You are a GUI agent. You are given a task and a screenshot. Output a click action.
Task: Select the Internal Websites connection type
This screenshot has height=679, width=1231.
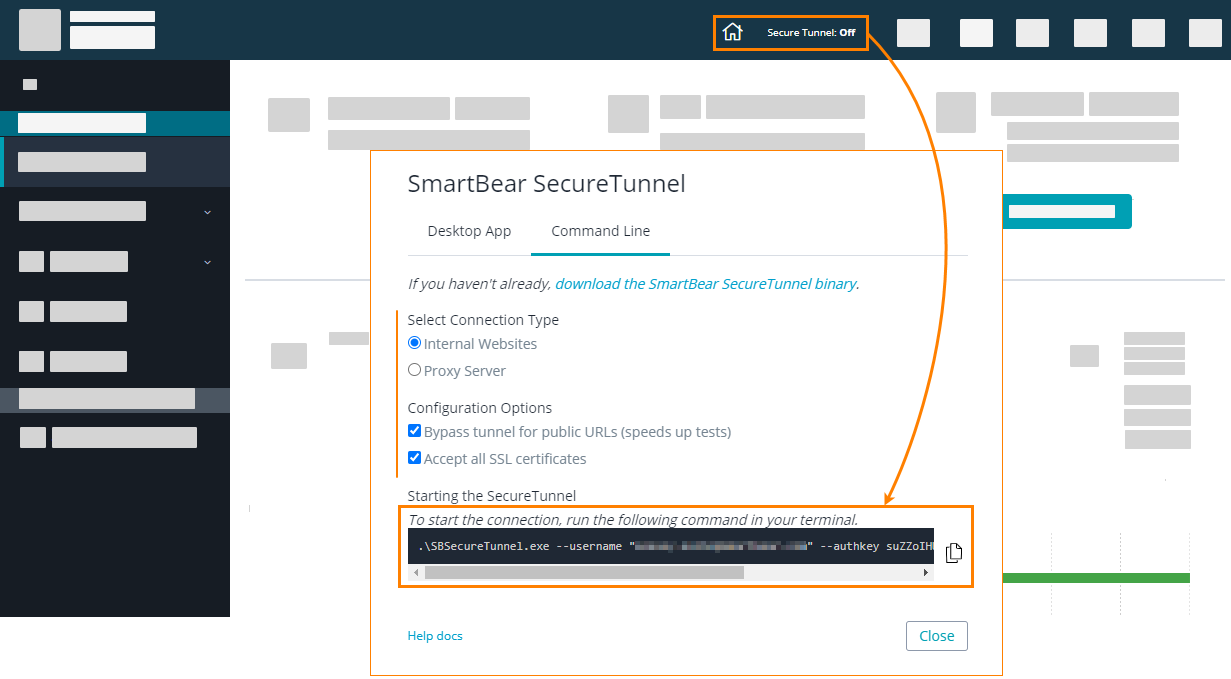coord(415,343)
